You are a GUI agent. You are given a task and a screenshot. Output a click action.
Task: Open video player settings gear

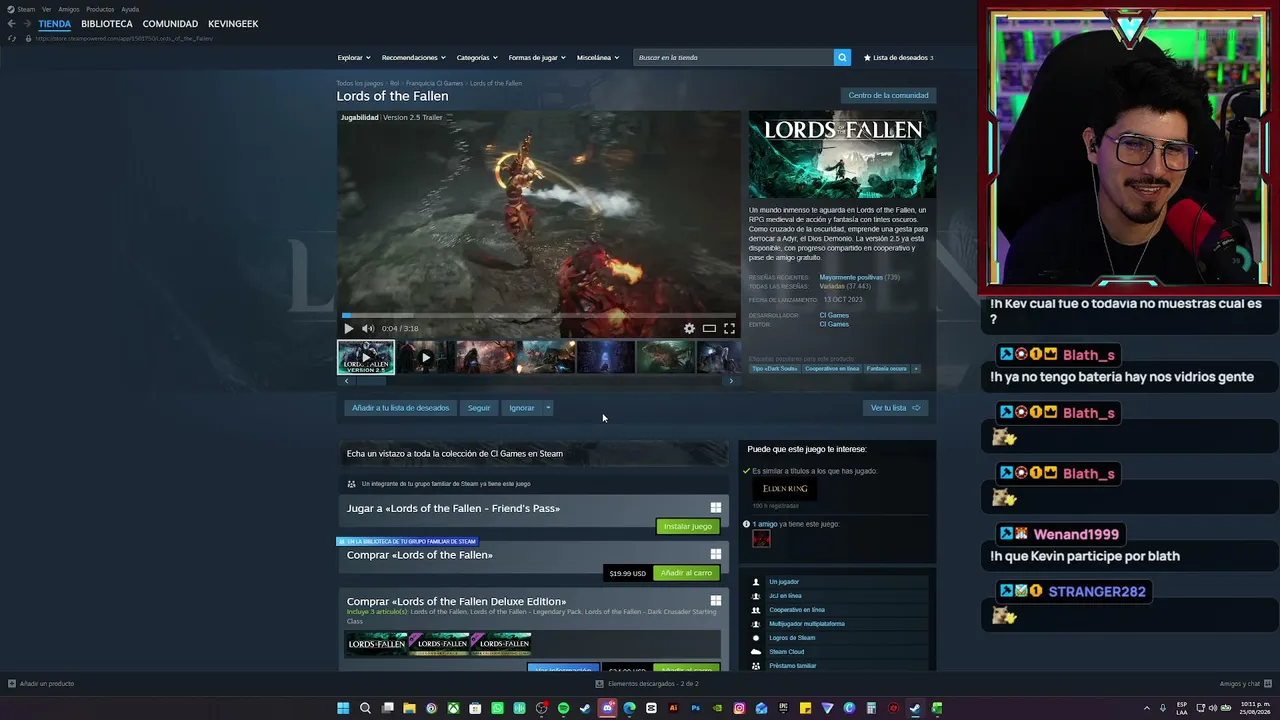tap(689, 328)
